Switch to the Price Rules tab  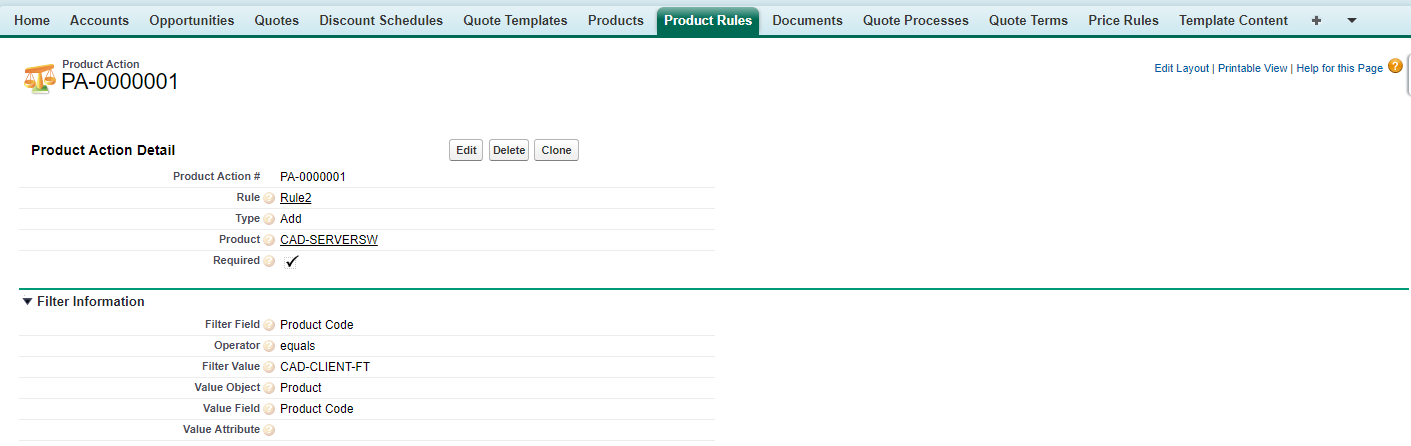(1123, 20)
